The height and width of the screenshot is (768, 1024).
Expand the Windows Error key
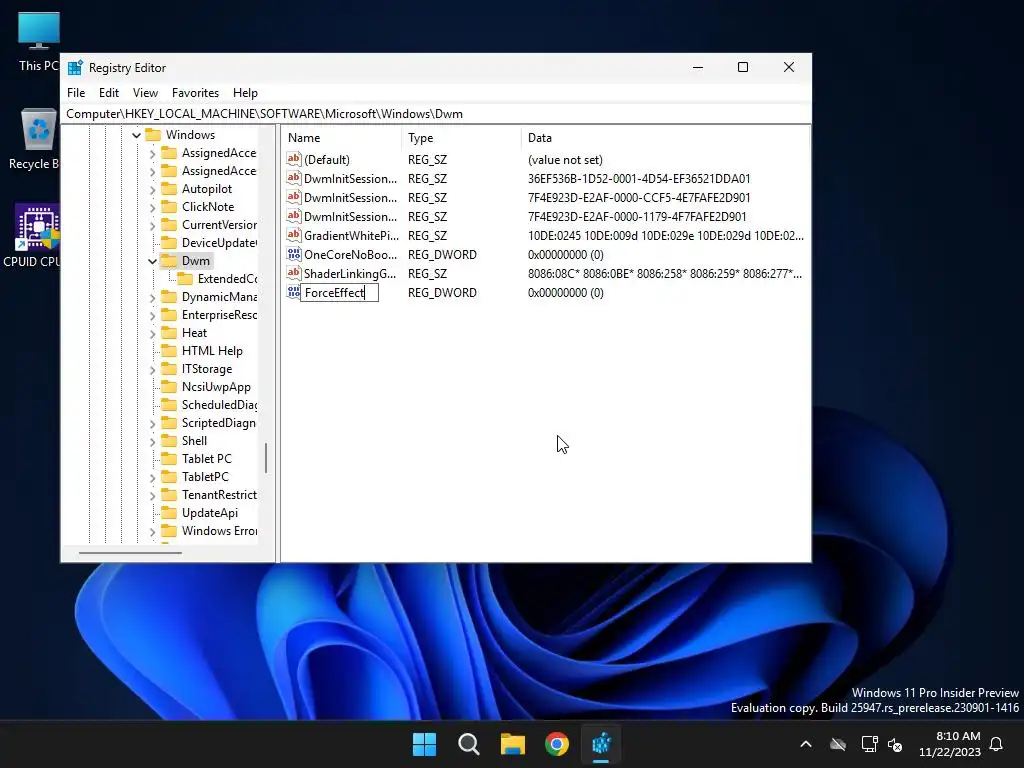(153, 532)
